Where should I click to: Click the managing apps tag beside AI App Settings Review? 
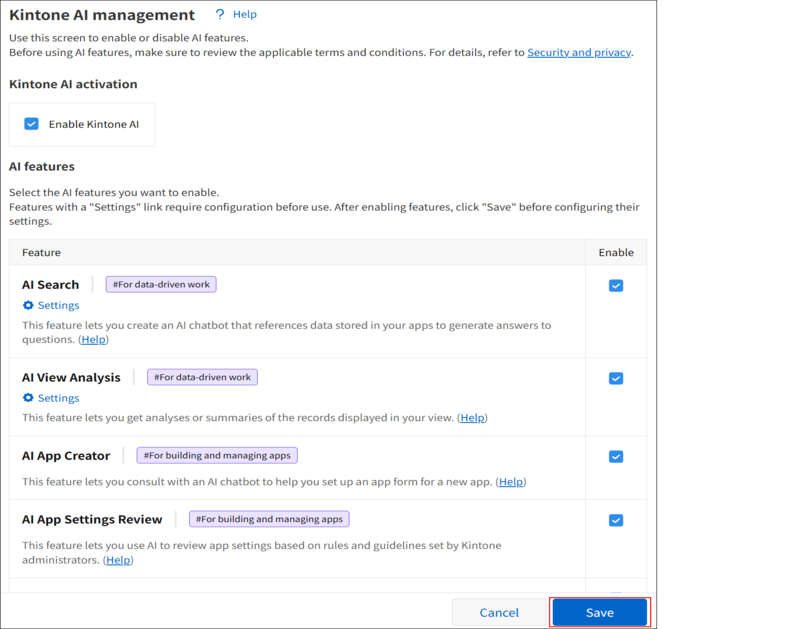pos(269,519)
